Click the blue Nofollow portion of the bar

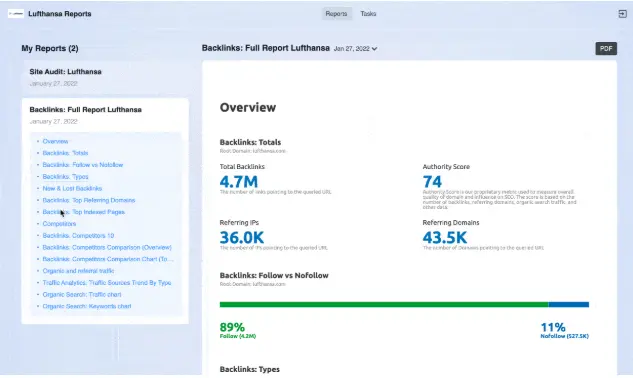click(x=568, y=304)
